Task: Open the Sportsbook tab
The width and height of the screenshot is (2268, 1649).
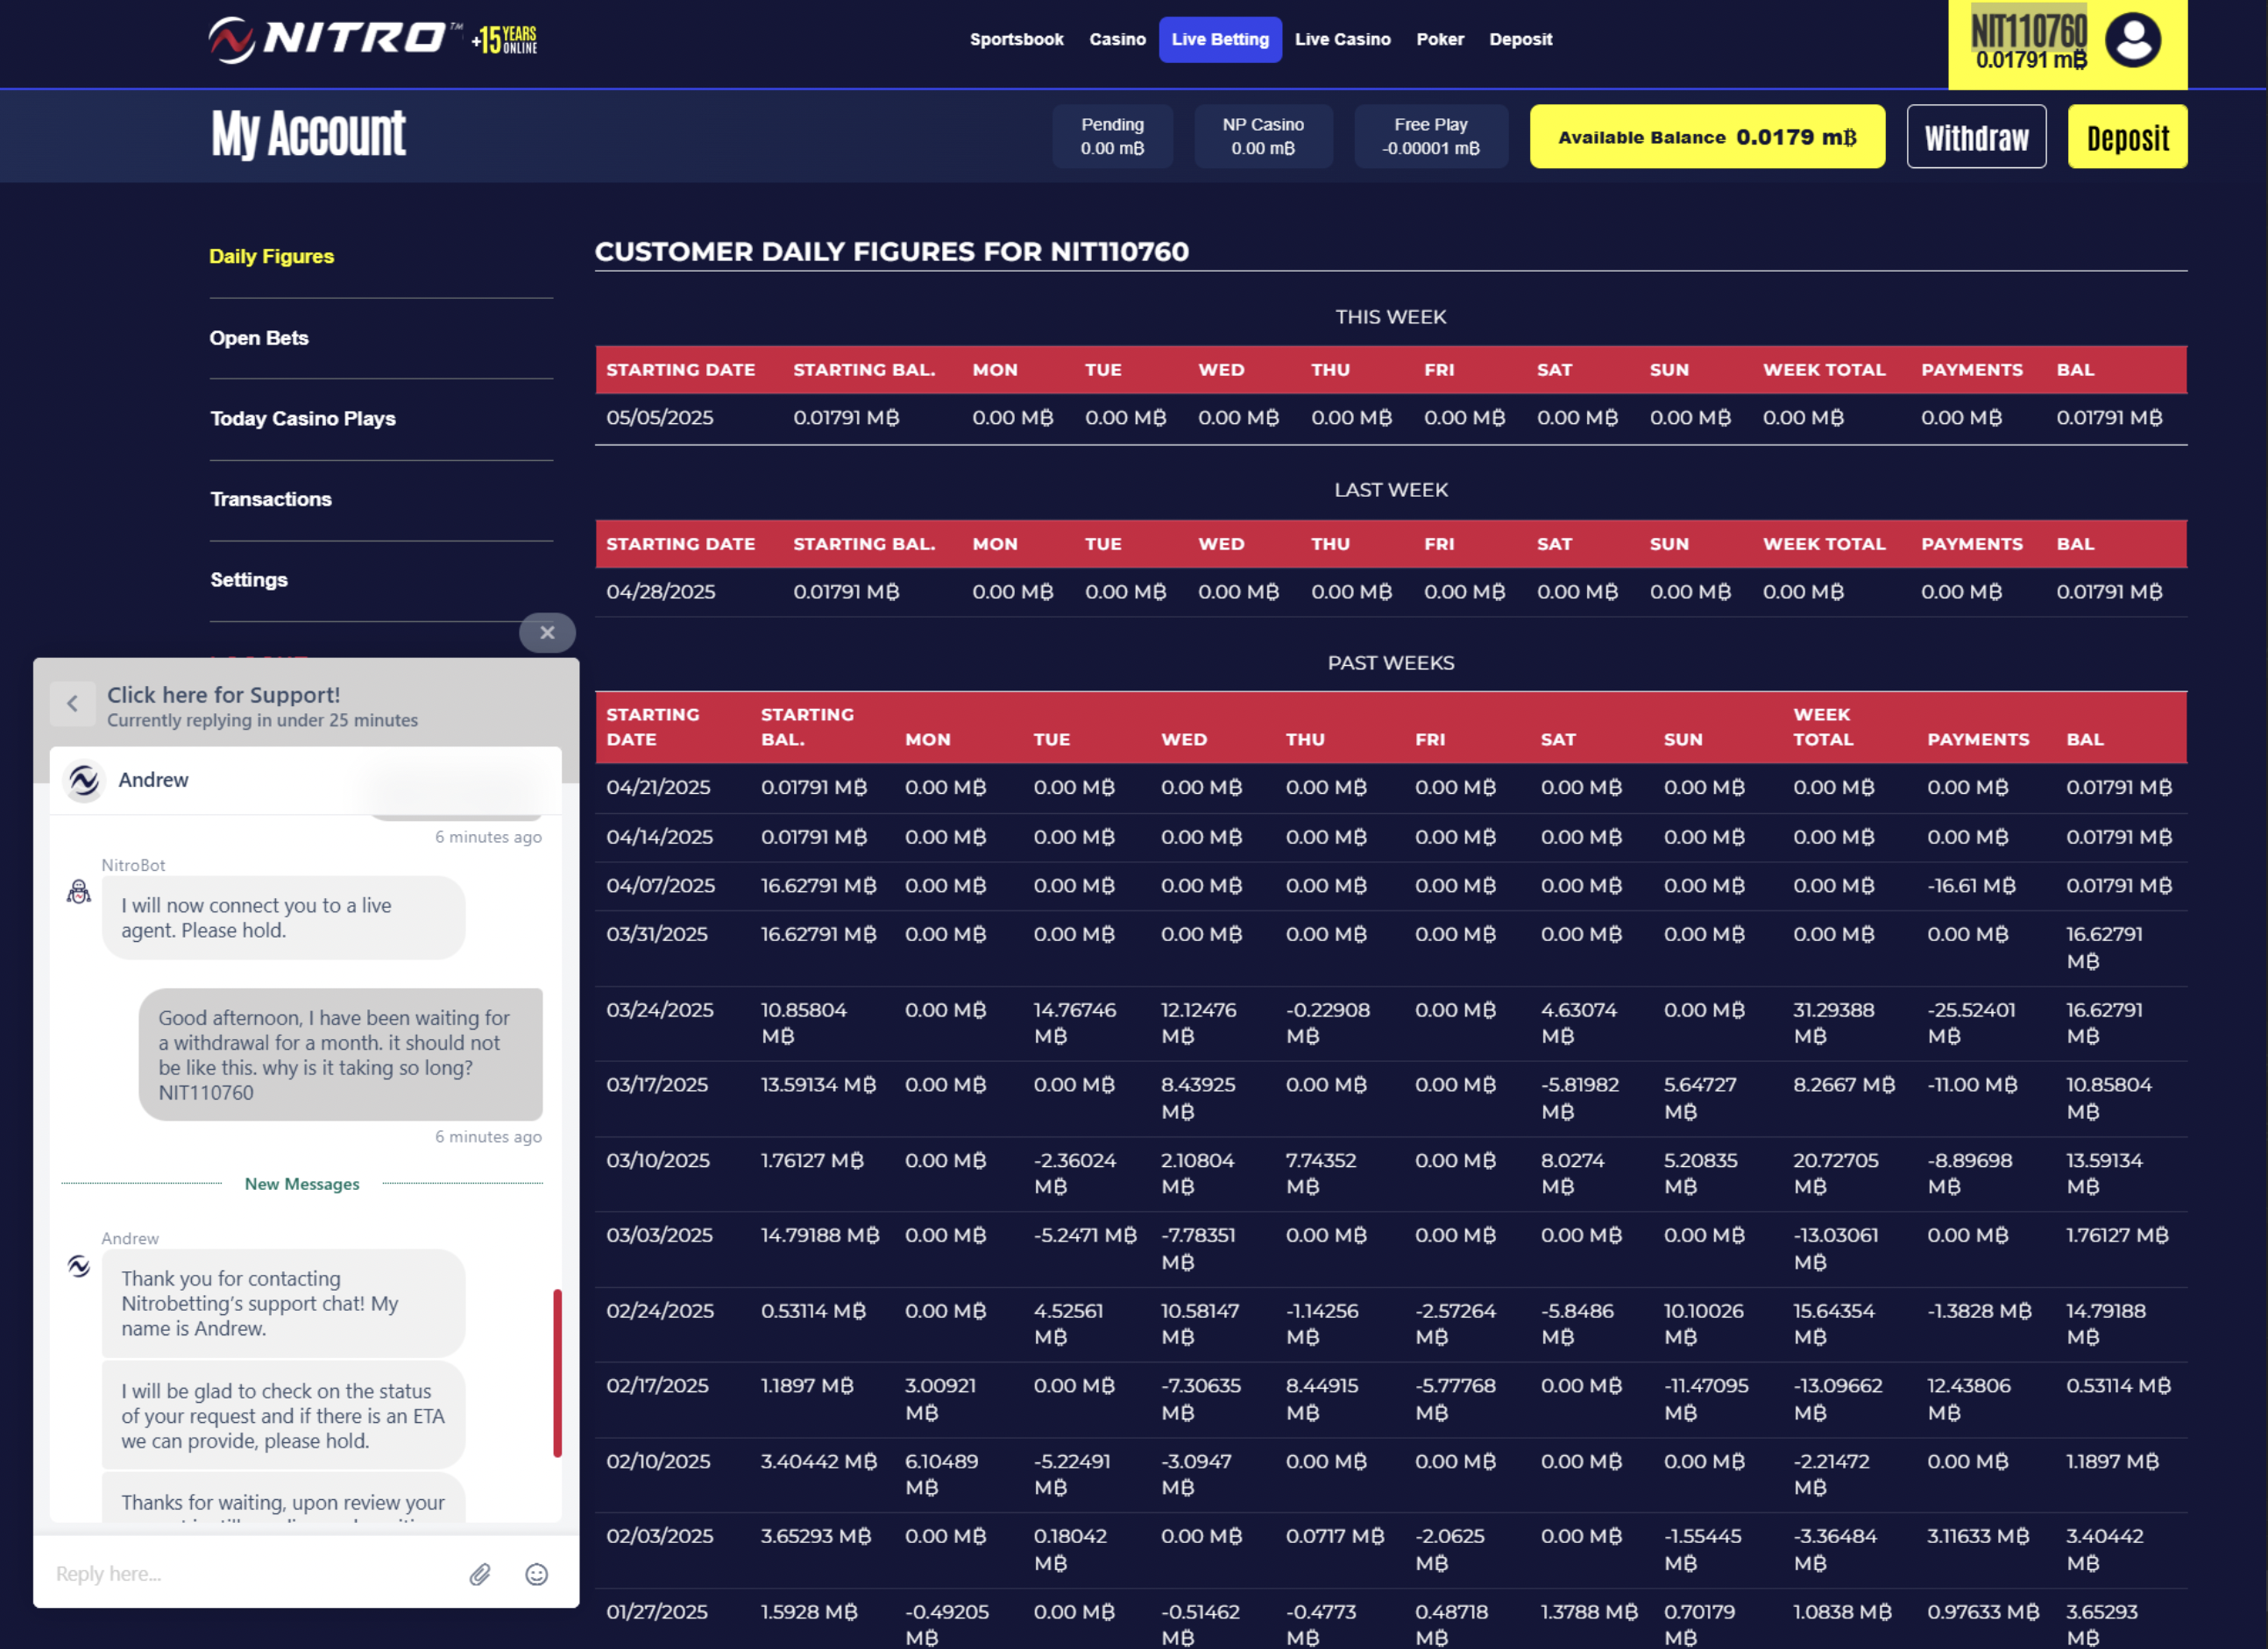Action: pyautogui.click(x=1016, y=40)
